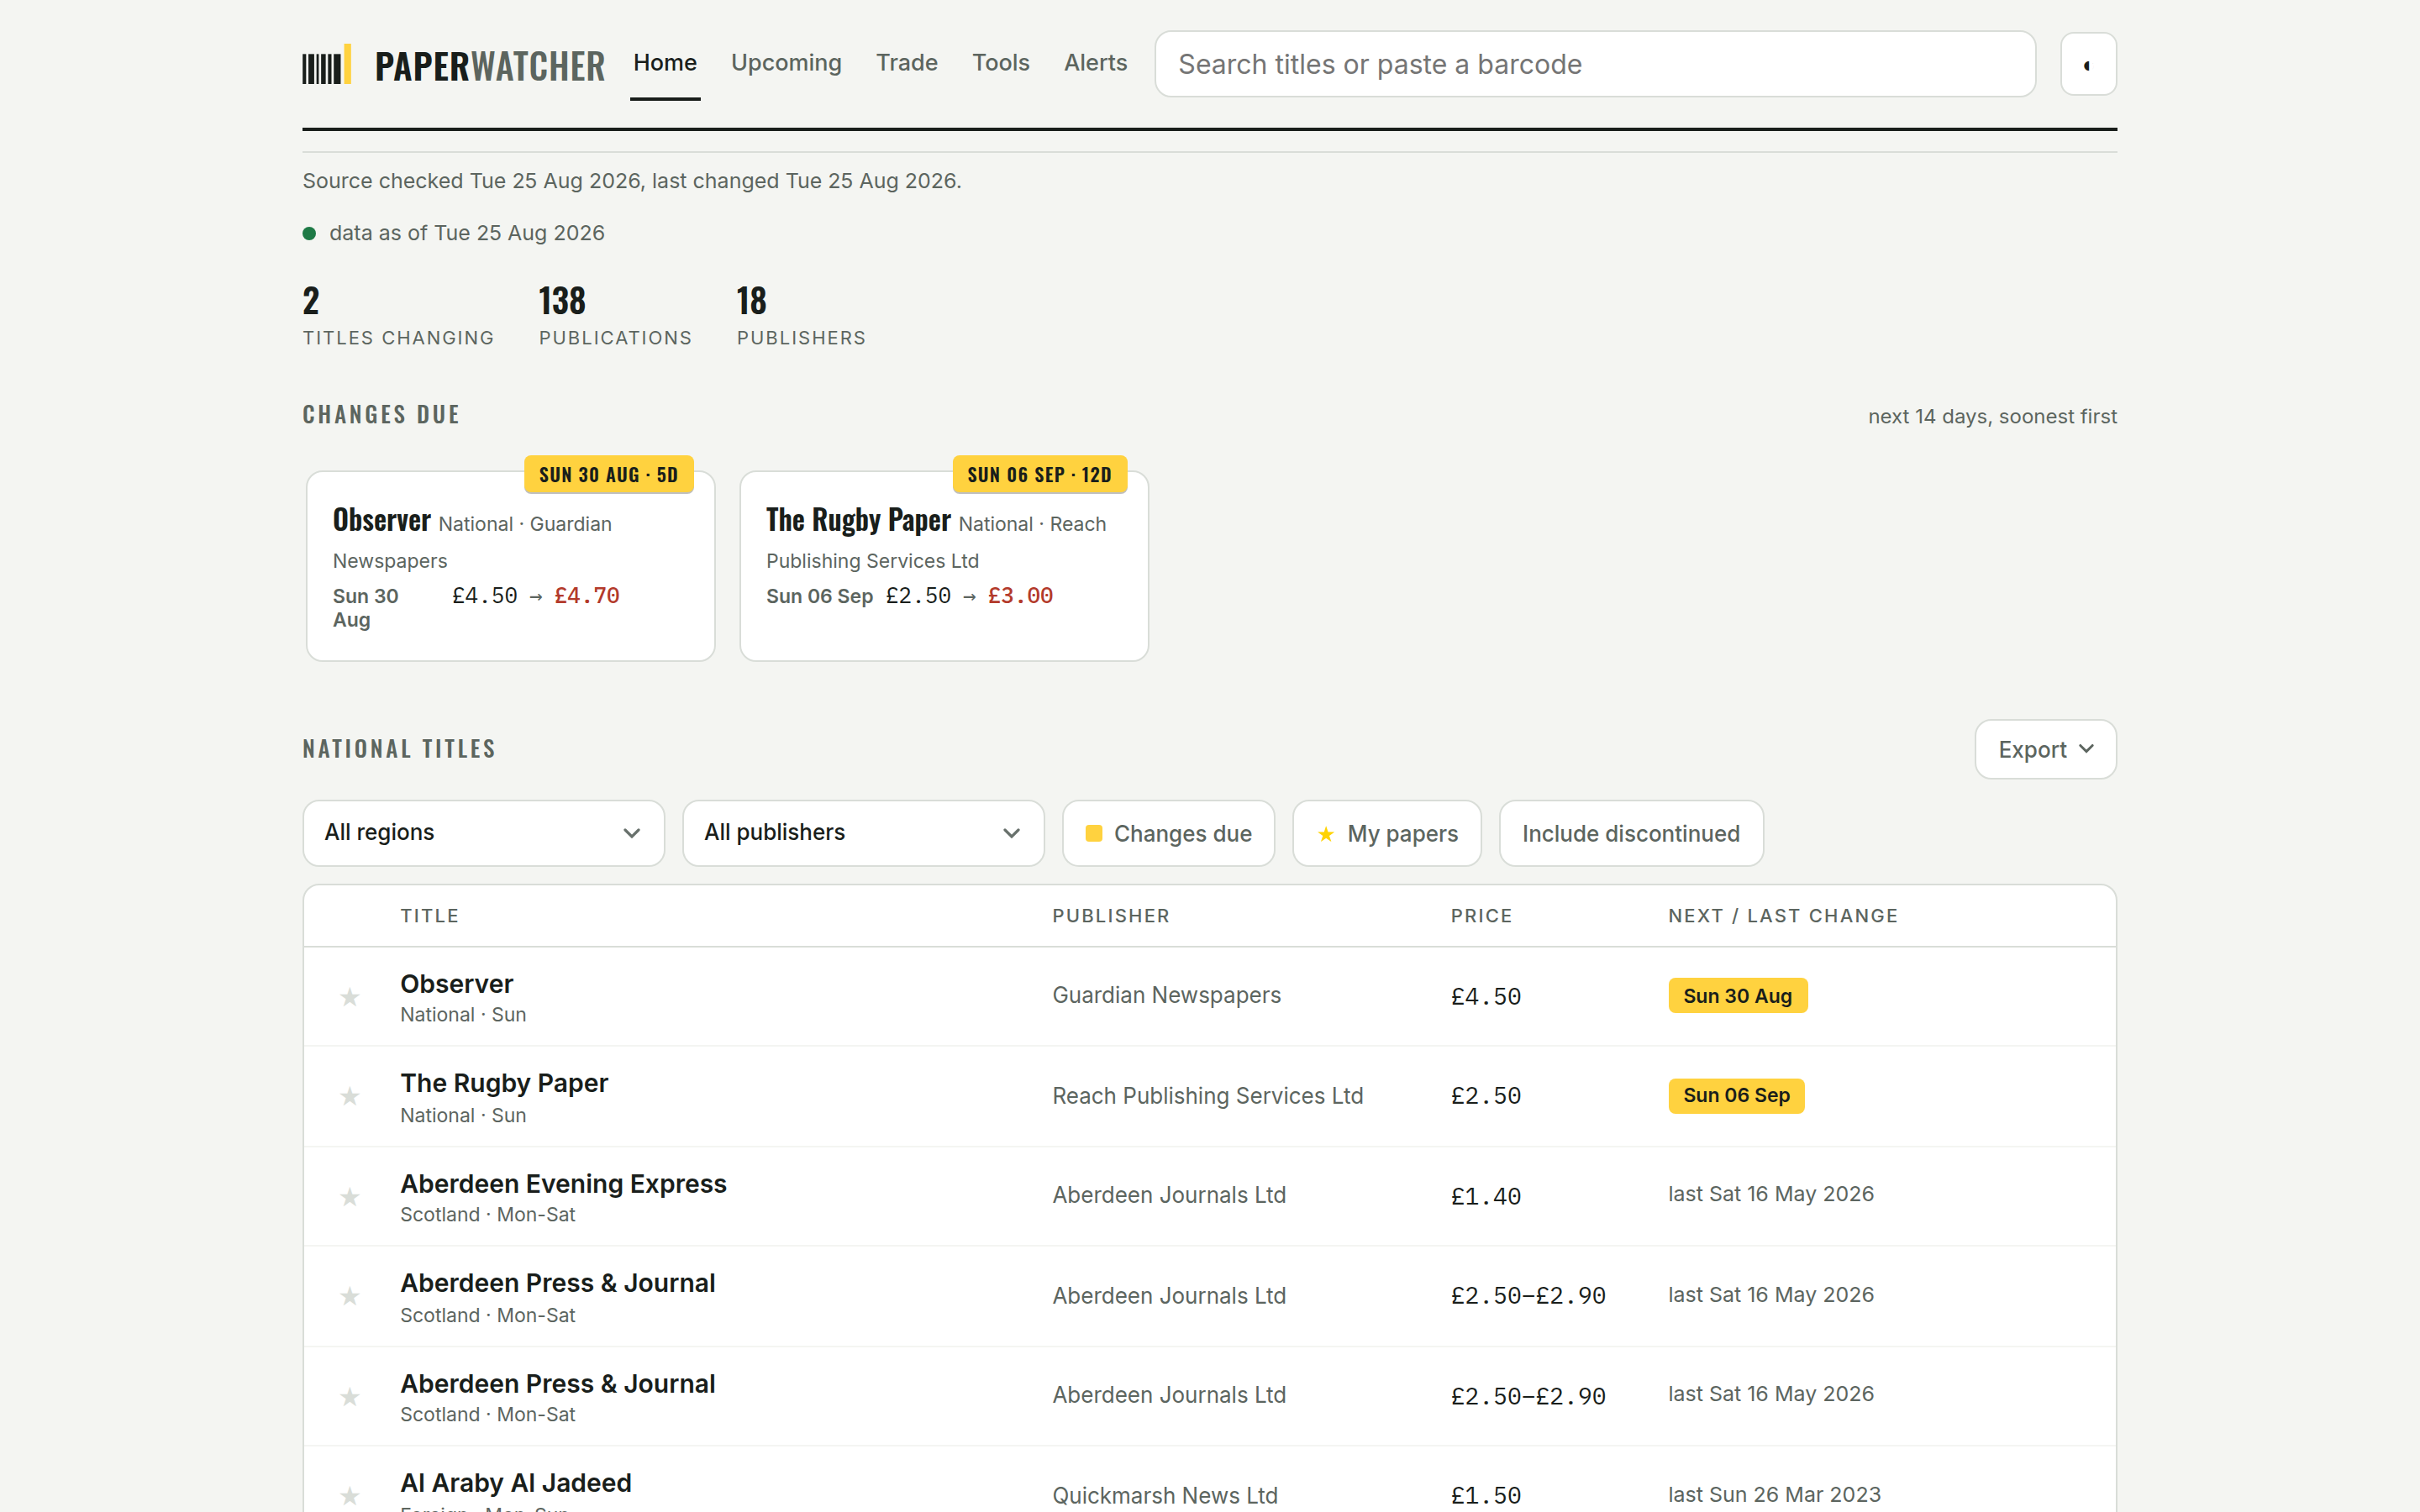Click the £1.50 price cell

pos(1486,1496)
